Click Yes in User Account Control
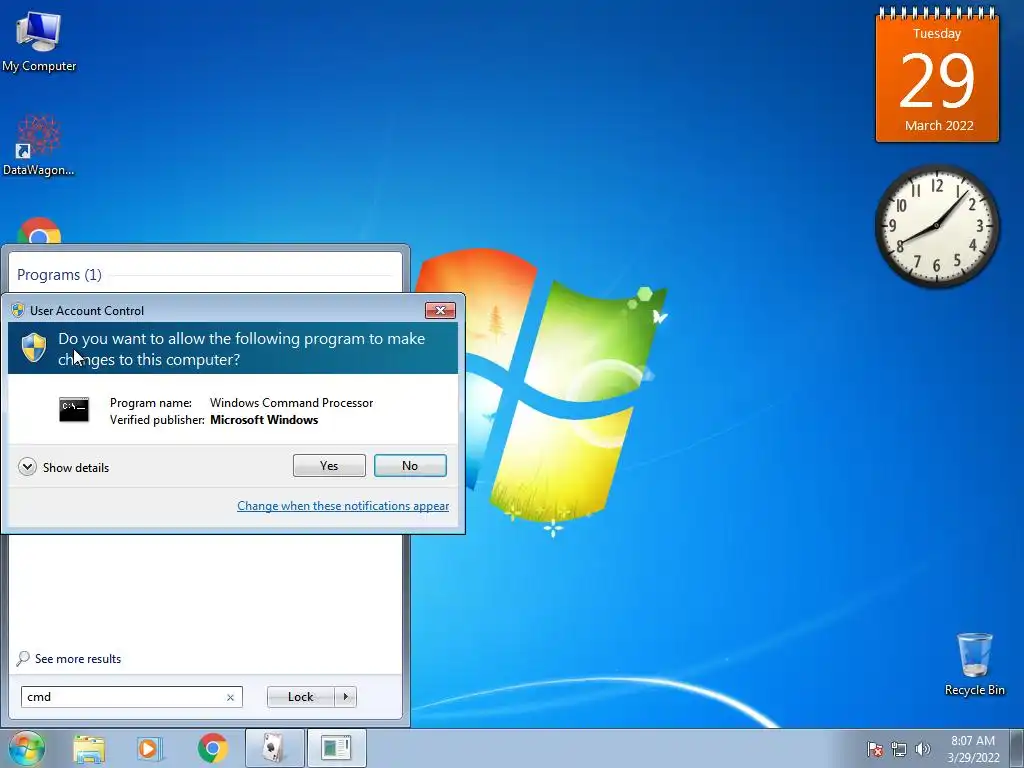Screen dimensions: 1024x768 pyautogui.click(x=329, y=466)
